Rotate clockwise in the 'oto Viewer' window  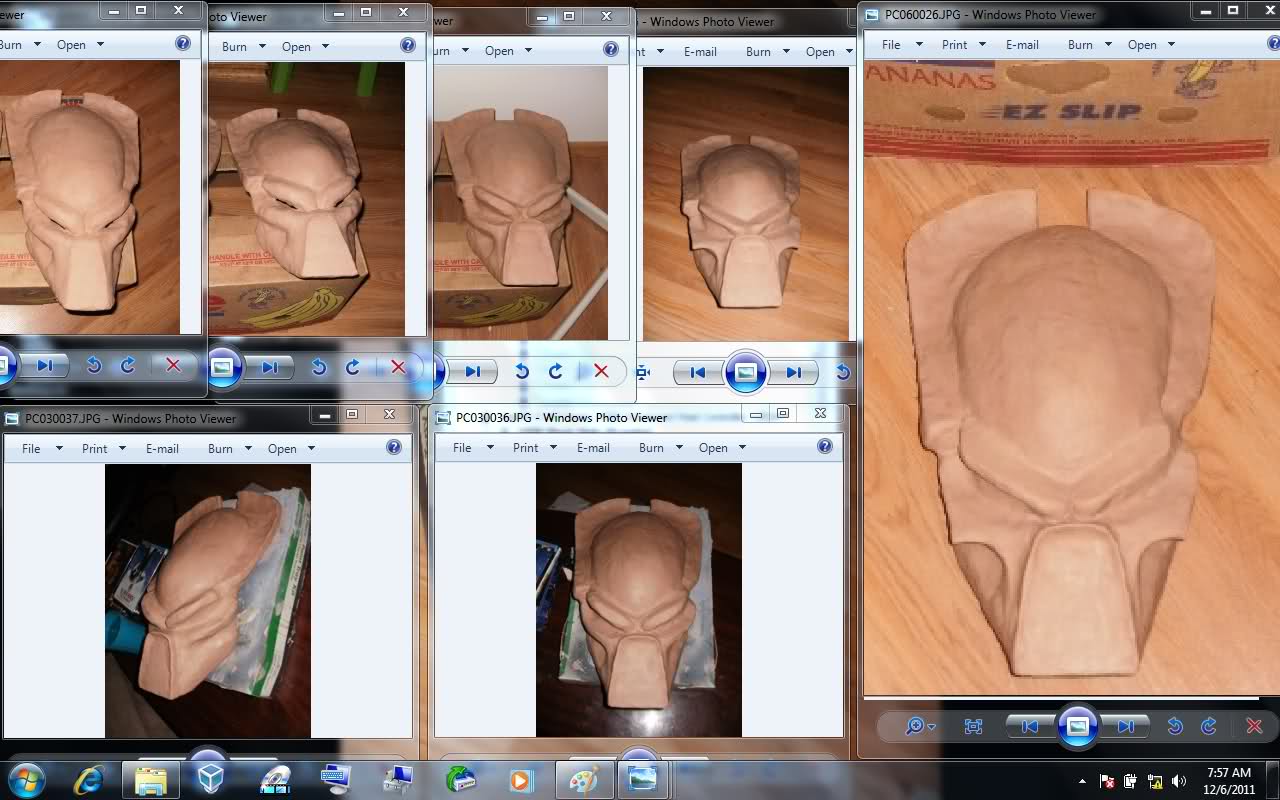point(353,367)
